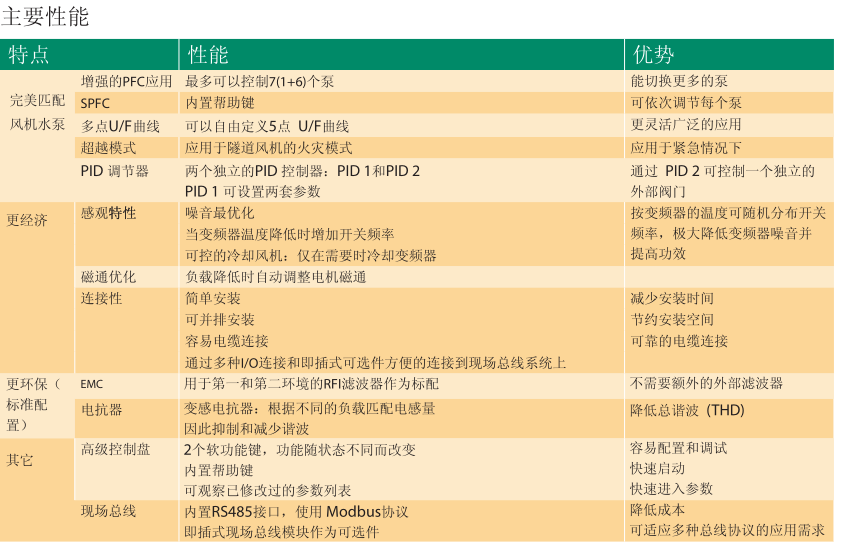Select the PID 调节器 row label
The height and width of the screenshot is (544, 842).
(114, 171)
